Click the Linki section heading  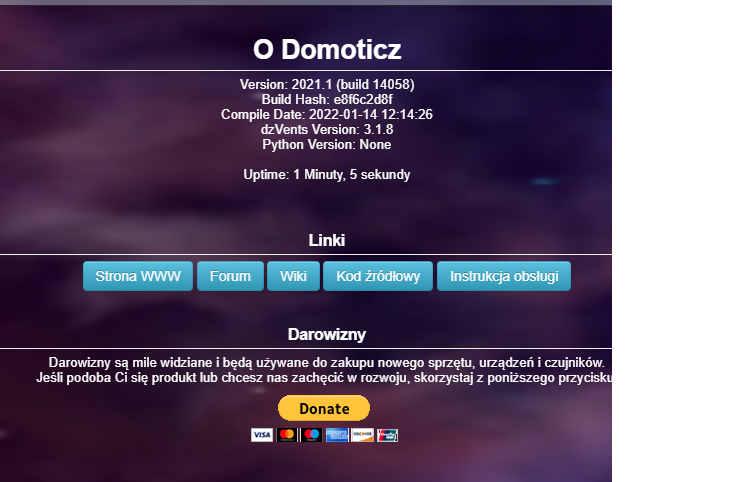[x=327, y=240]
